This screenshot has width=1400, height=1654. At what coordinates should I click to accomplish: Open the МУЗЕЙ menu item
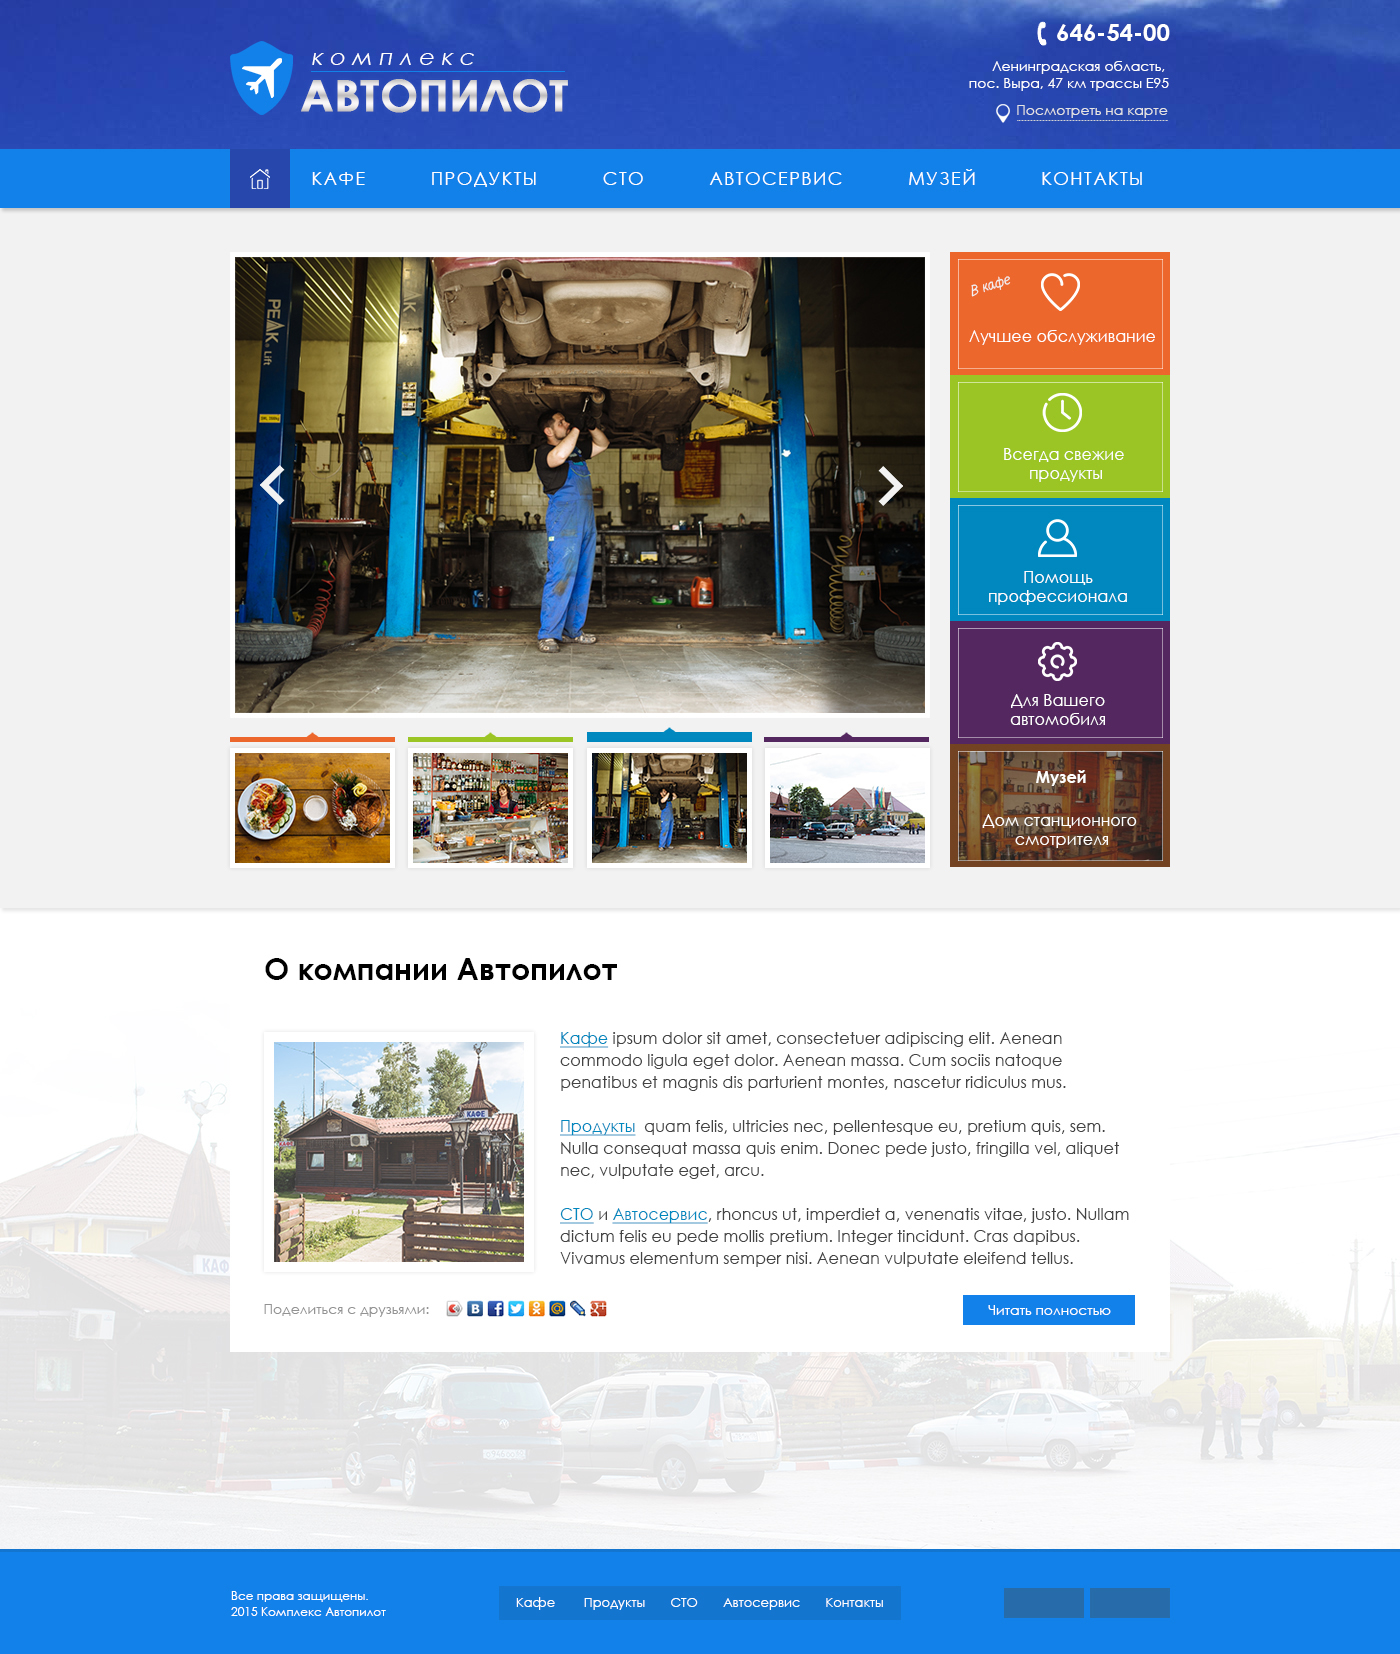coord(942,178)
